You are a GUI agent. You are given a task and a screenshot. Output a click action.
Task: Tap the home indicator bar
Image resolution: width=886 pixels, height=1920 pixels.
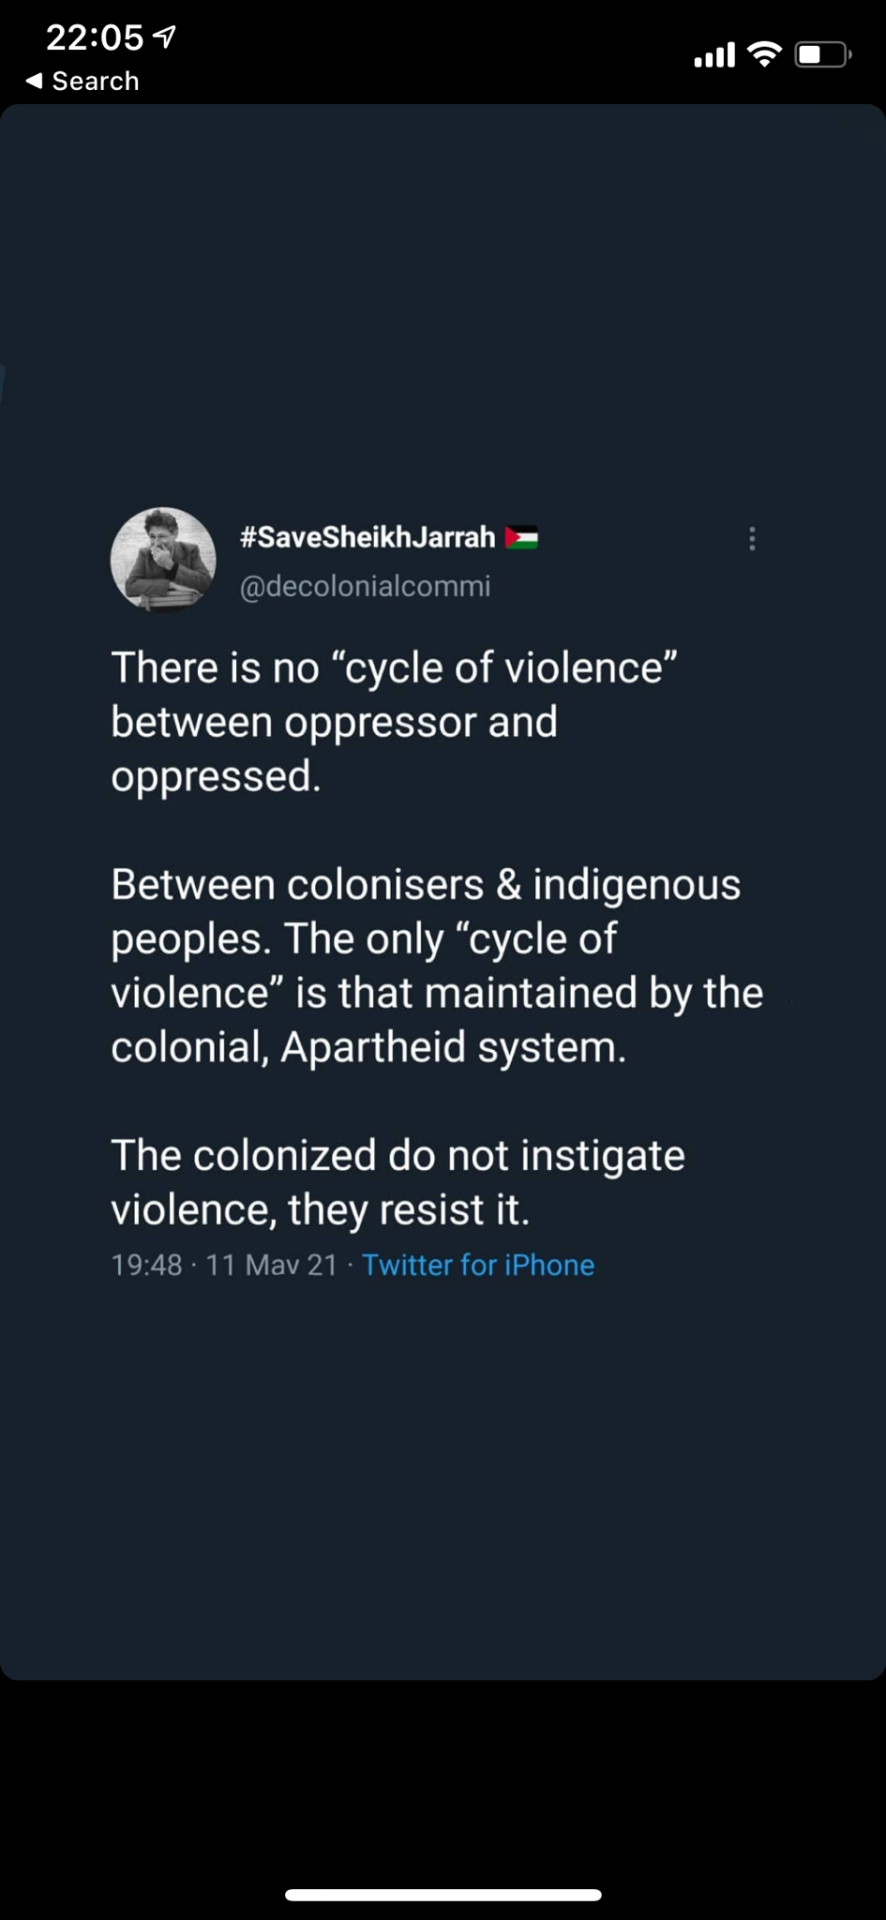click(x=443, y=1894)
